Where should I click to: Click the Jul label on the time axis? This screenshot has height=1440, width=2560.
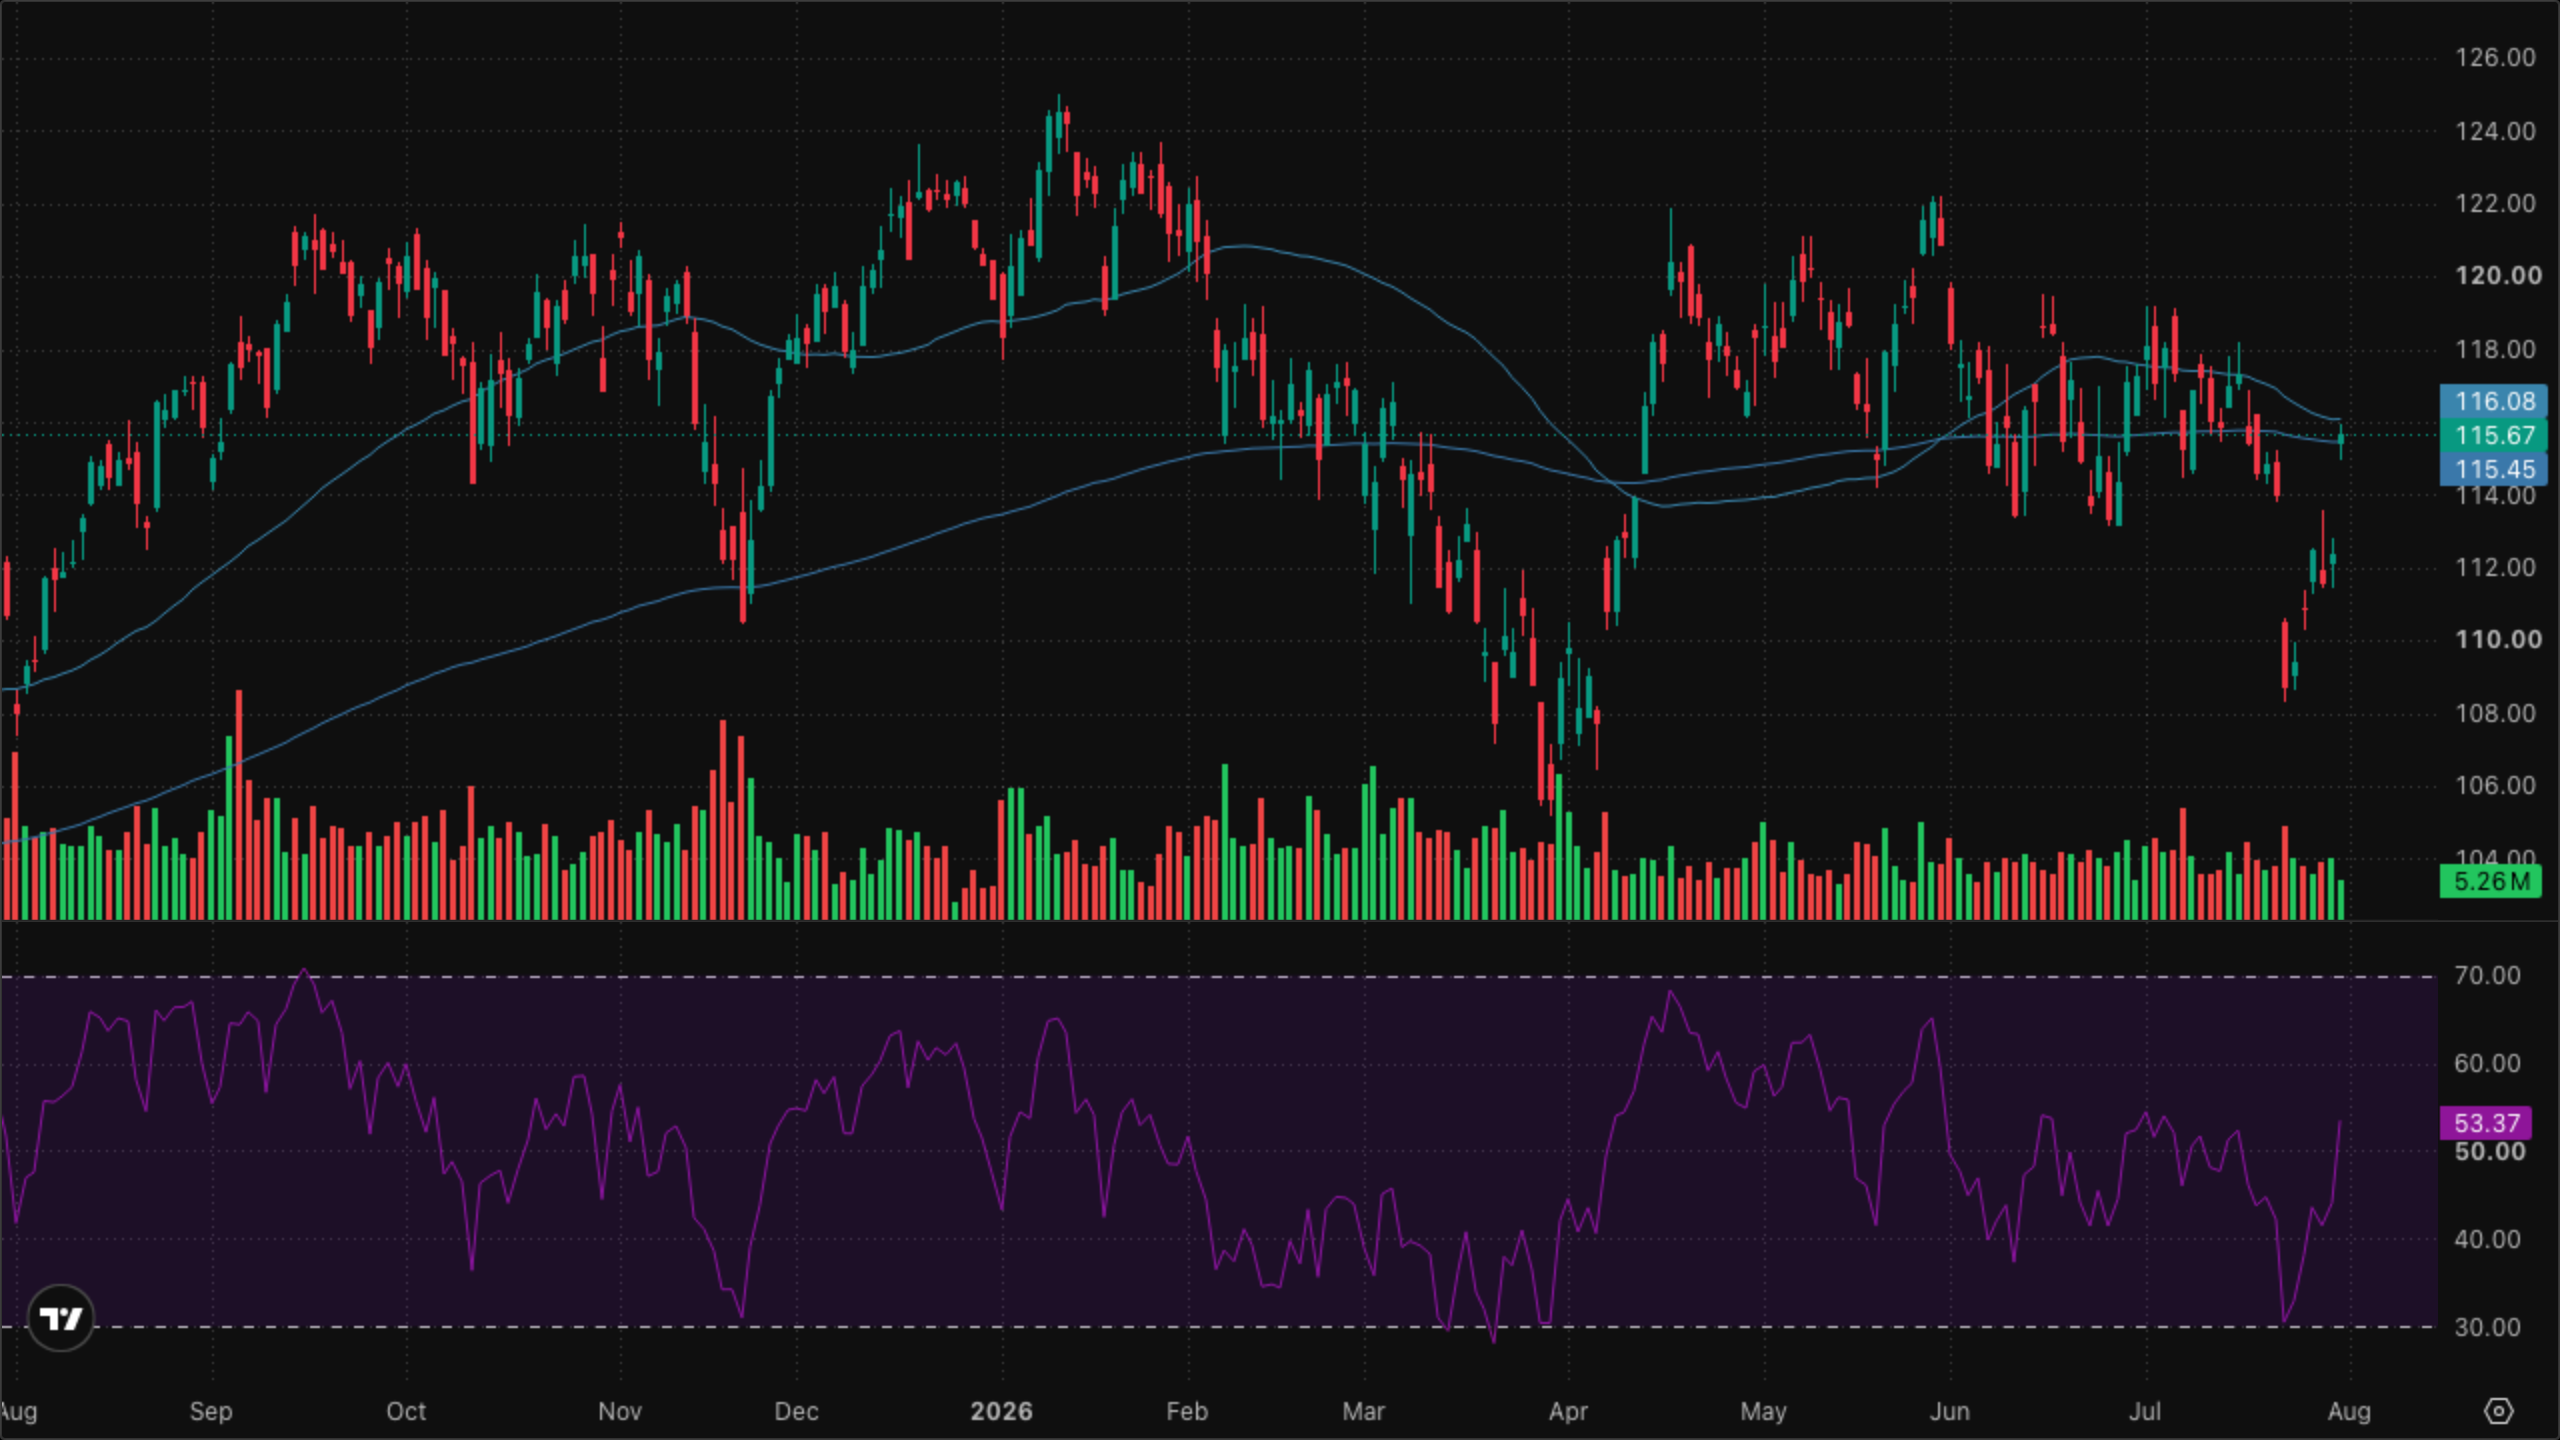2144,1411
